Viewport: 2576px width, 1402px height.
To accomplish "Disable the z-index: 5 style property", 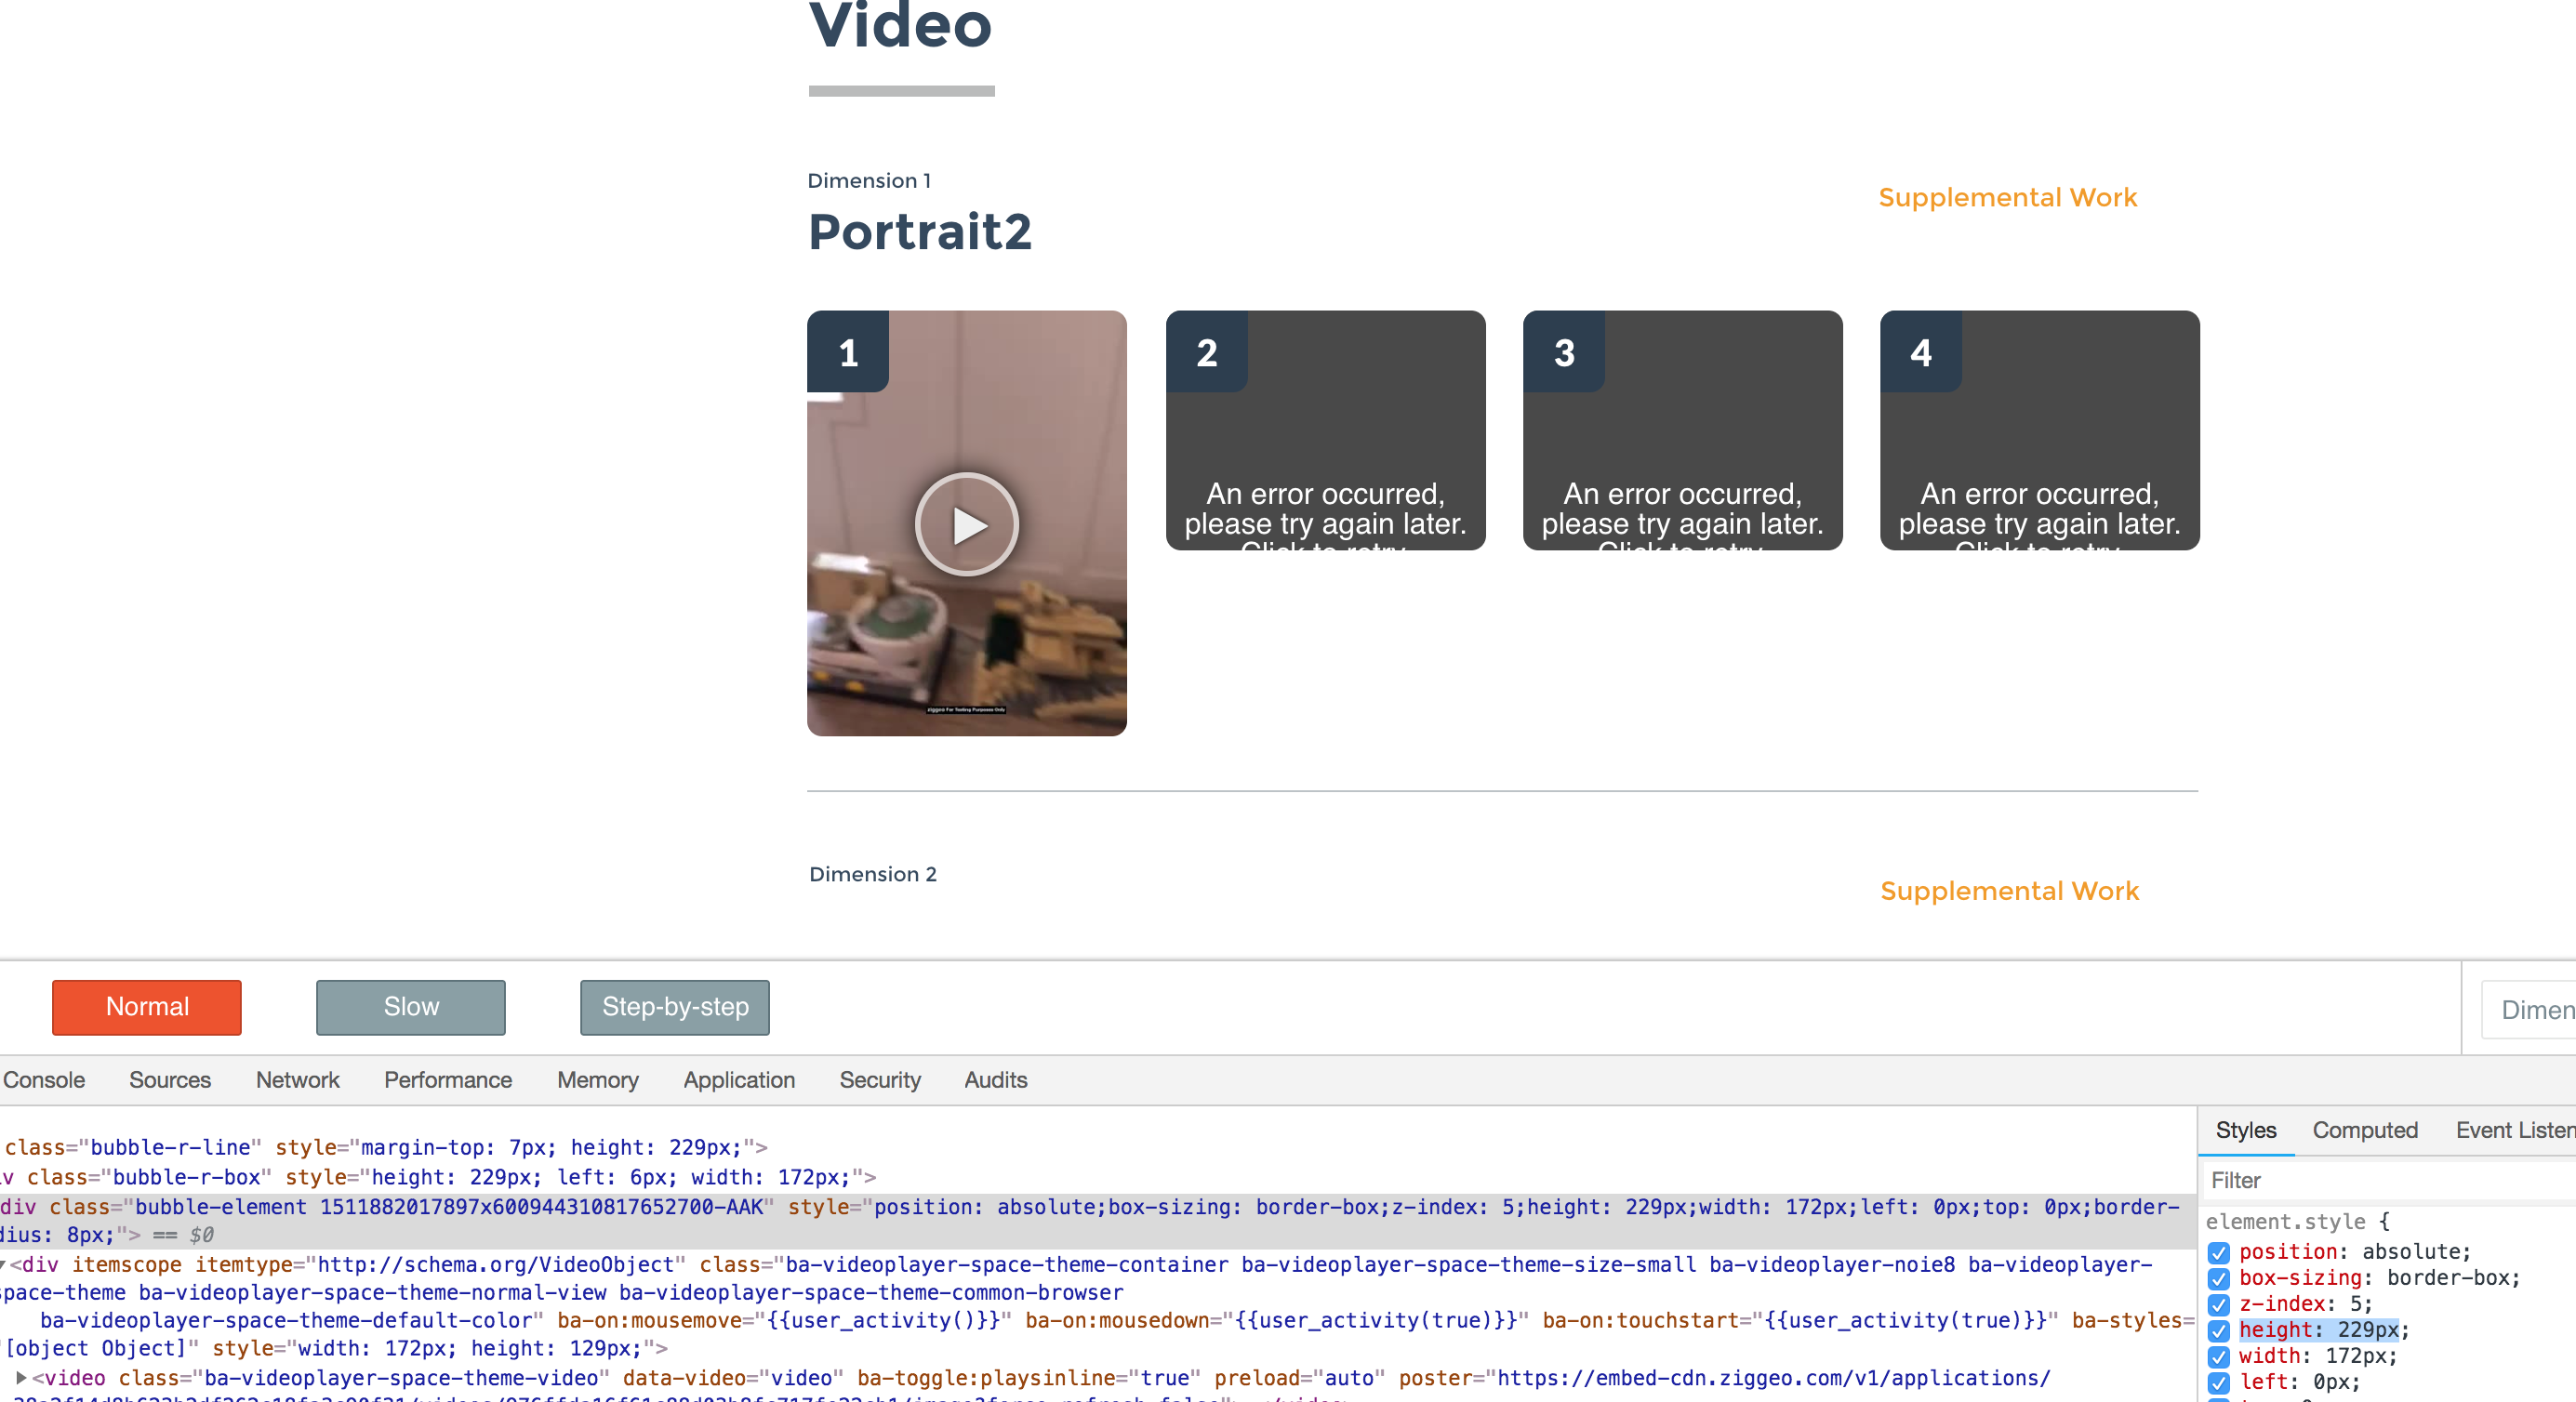I will click(2218, 1304).
